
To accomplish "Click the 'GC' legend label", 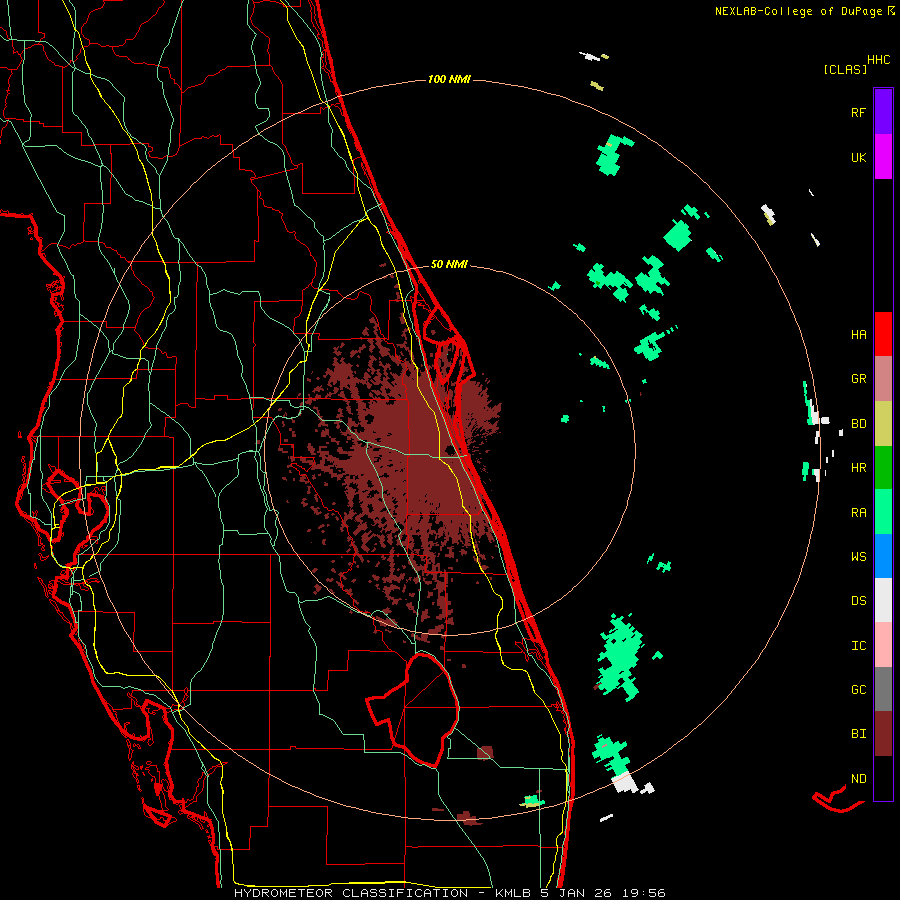I will [858, 690].
